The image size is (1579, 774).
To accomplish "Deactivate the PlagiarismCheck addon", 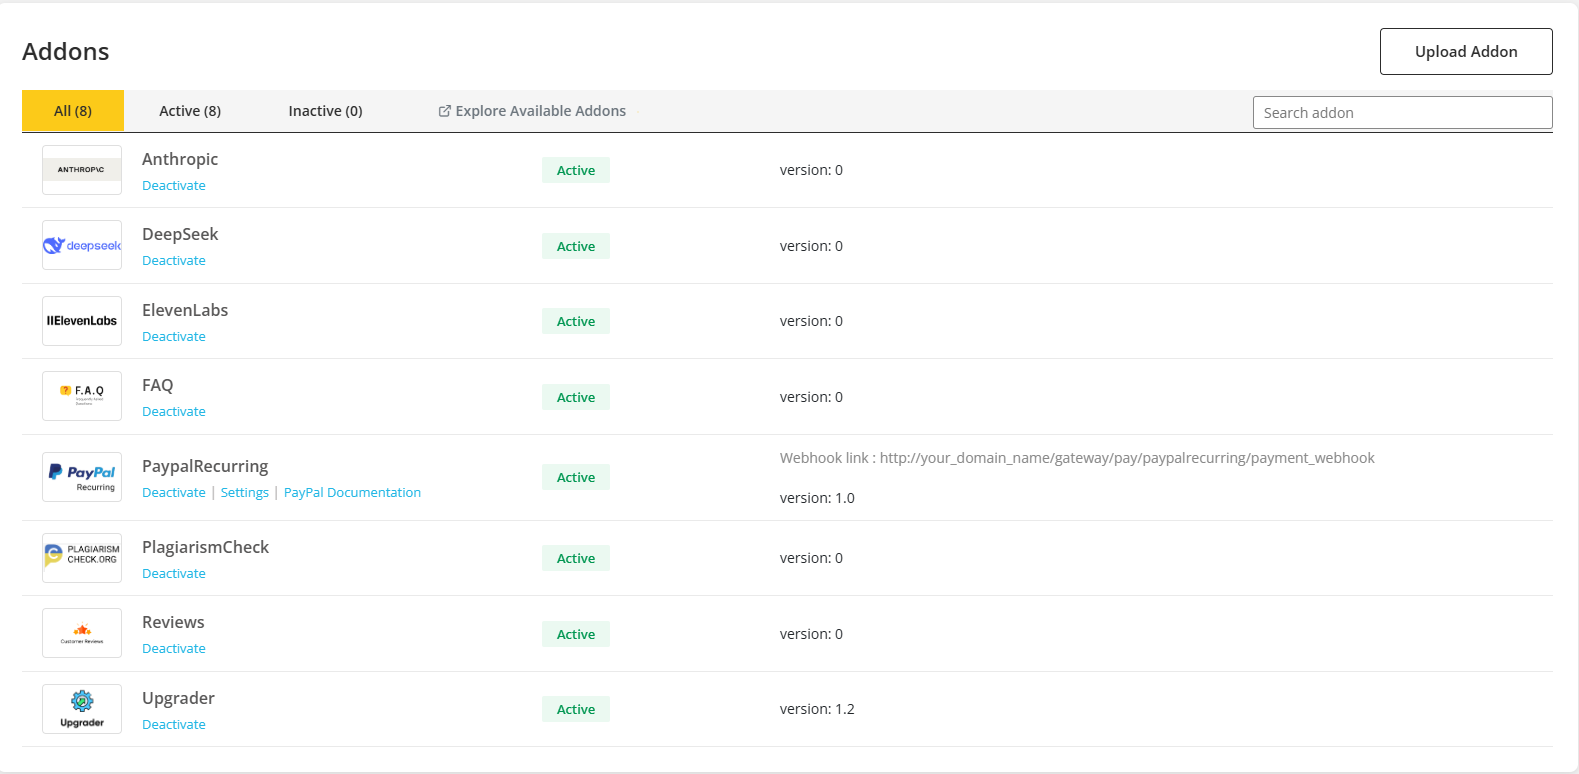I will click(174, 574).
